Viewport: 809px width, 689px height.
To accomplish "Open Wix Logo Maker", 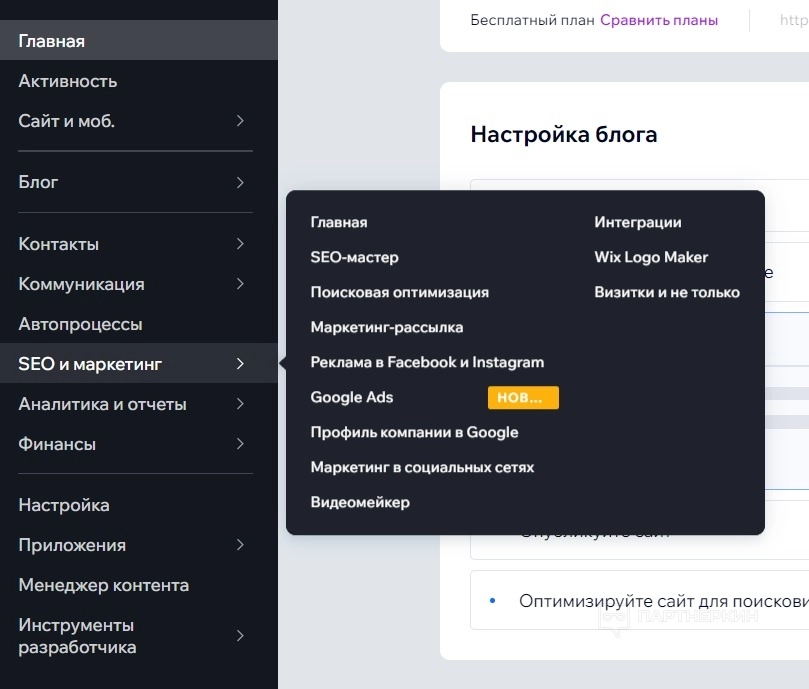I will click(x=651, y=257).
